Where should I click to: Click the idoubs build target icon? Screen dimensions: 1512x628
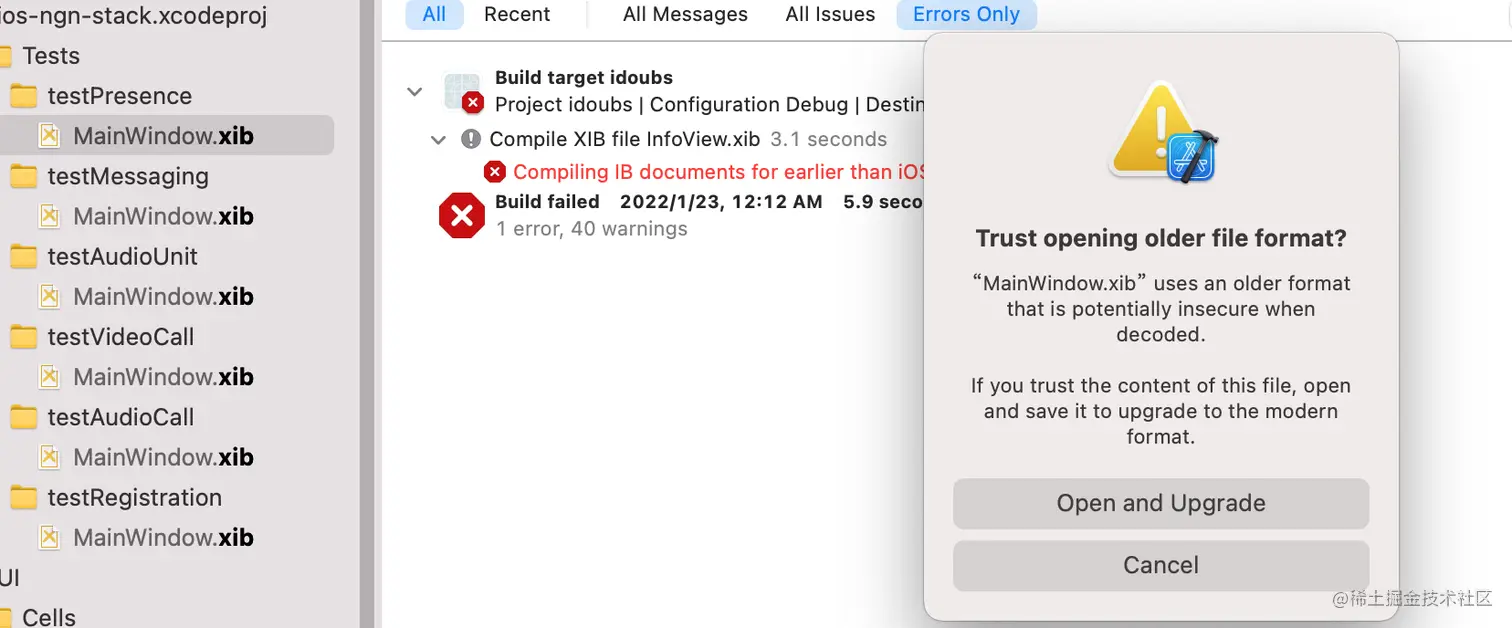462,92
